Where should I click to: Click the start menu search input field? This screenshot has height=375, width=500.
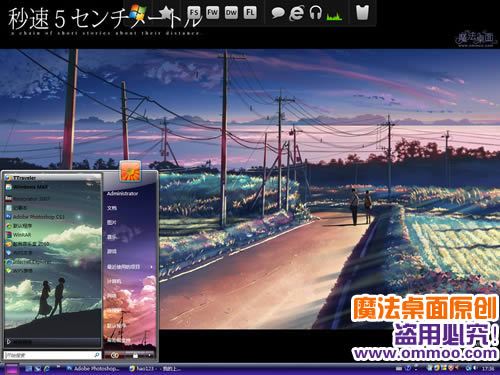point(52,355)
